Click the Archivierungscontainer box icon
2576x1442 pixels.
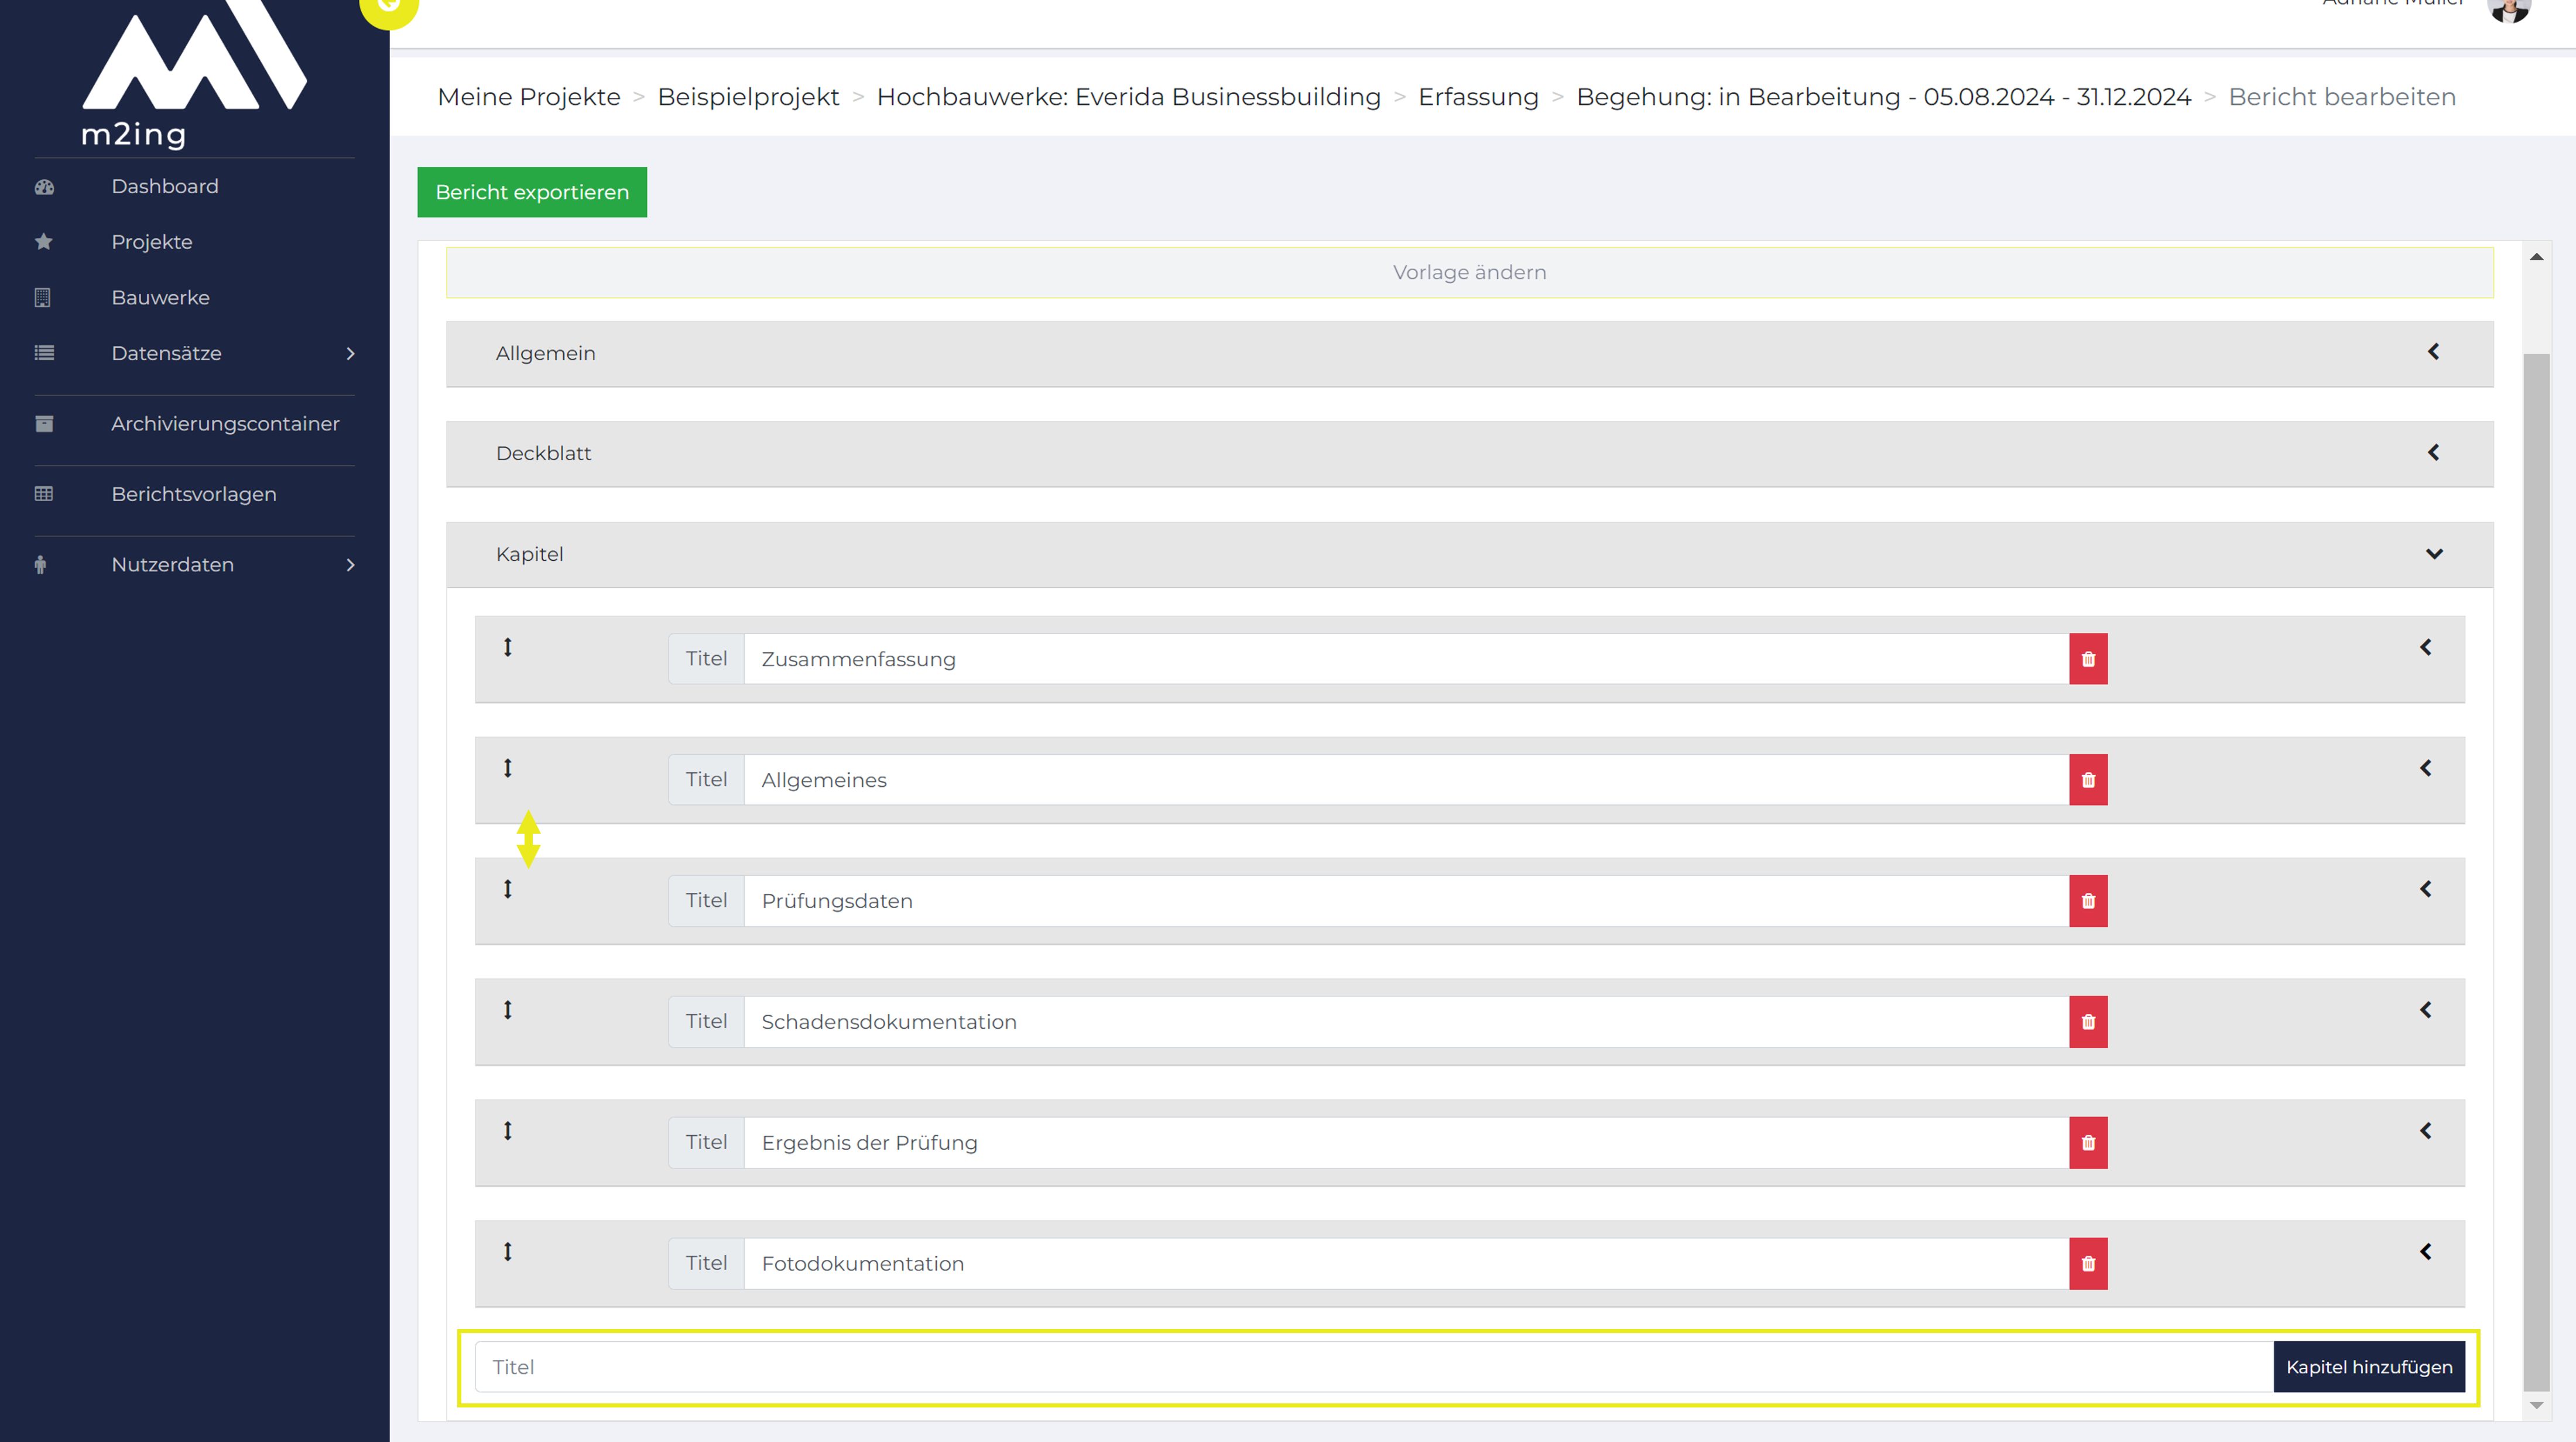point(44,424)
